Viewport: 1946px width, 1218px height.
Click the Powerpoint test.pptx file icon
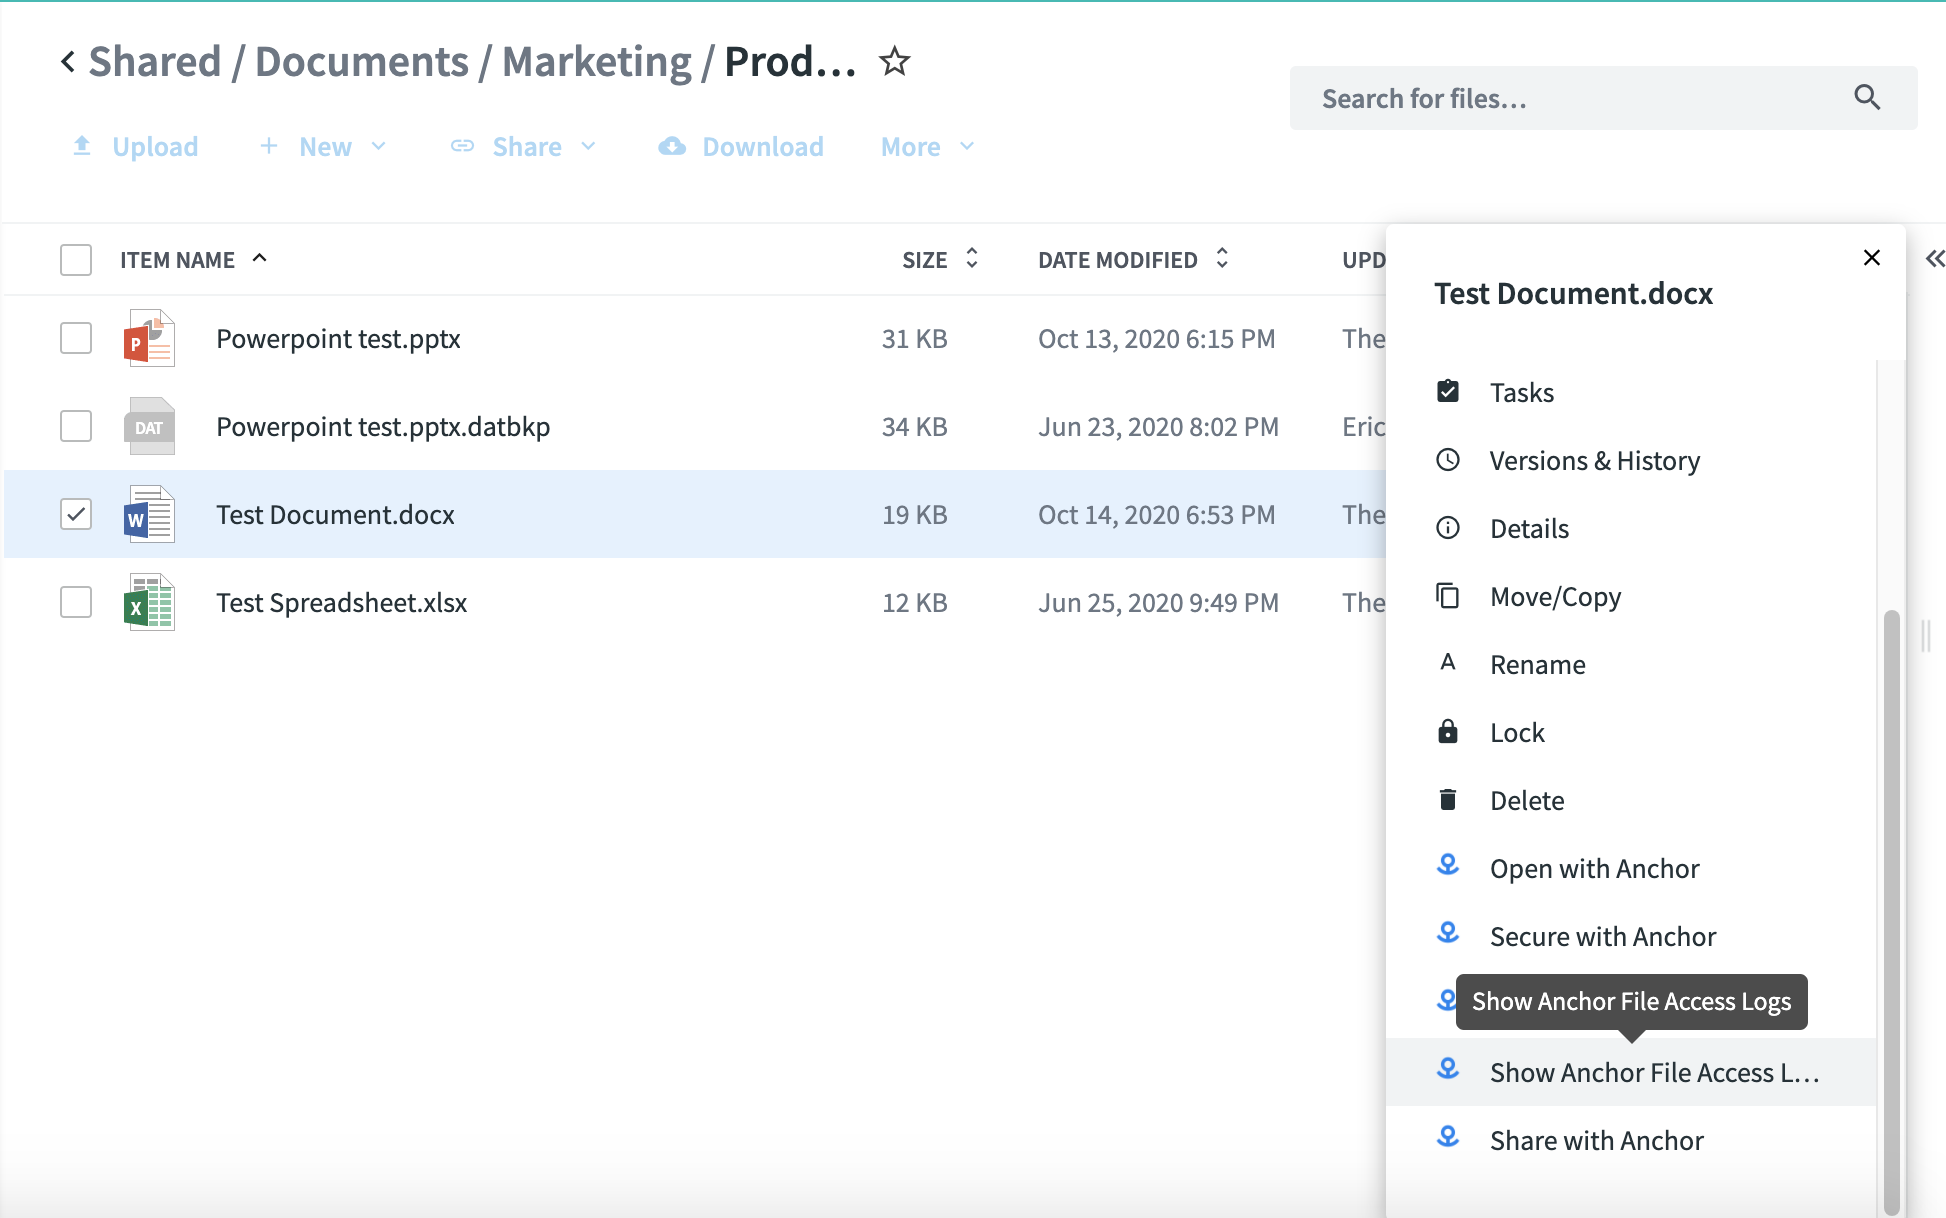point(149,339)
